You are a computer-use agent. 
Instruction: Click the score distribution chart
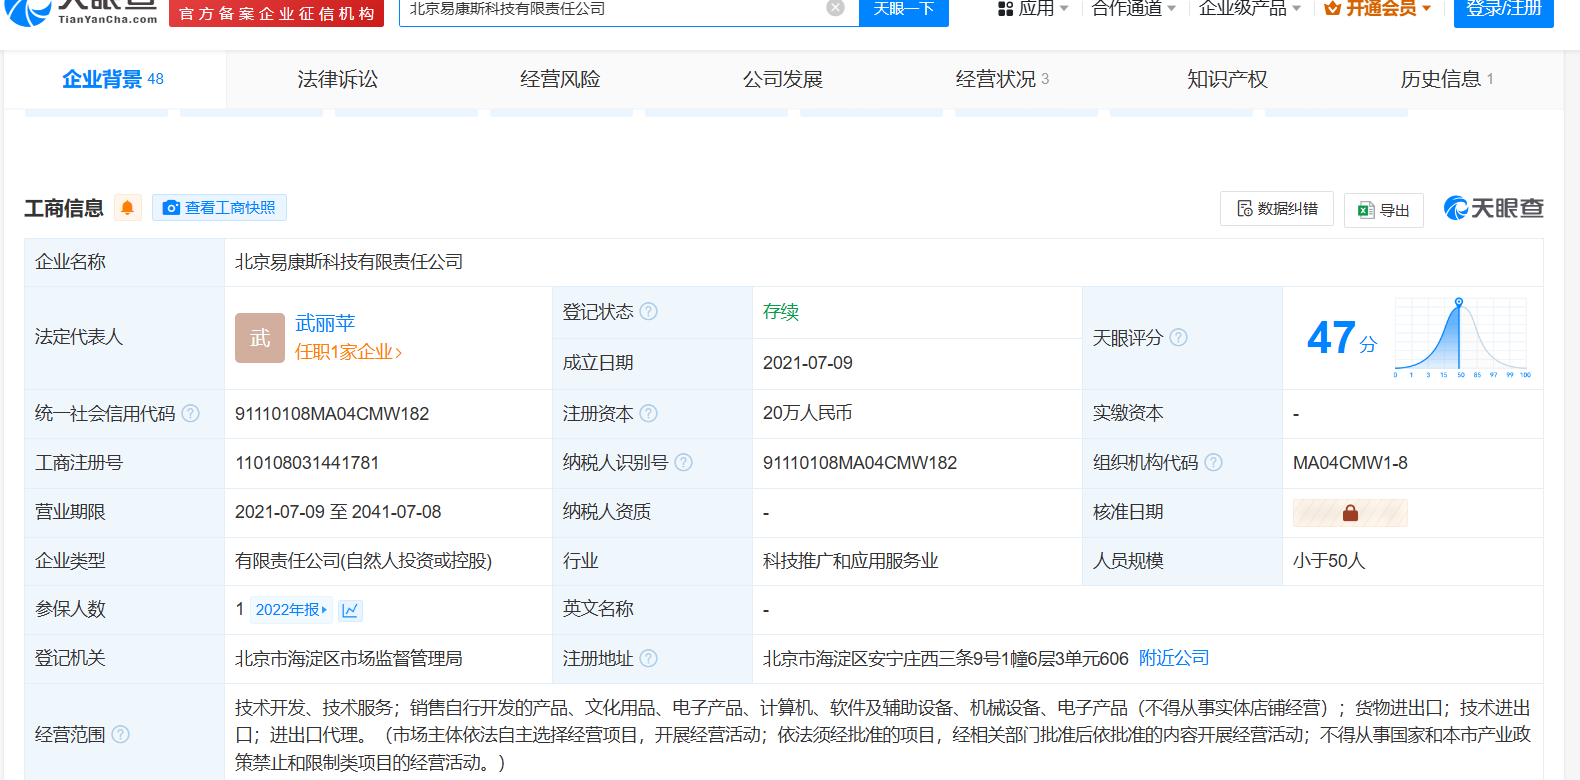click(x=1462, y=338)
